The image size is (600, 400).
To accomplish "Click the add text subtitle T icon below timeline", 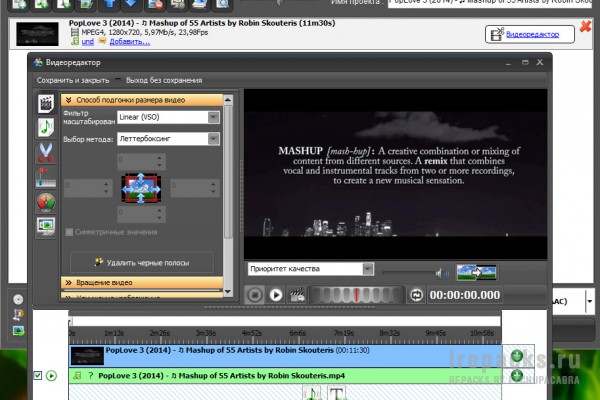I will click(336, 393).
